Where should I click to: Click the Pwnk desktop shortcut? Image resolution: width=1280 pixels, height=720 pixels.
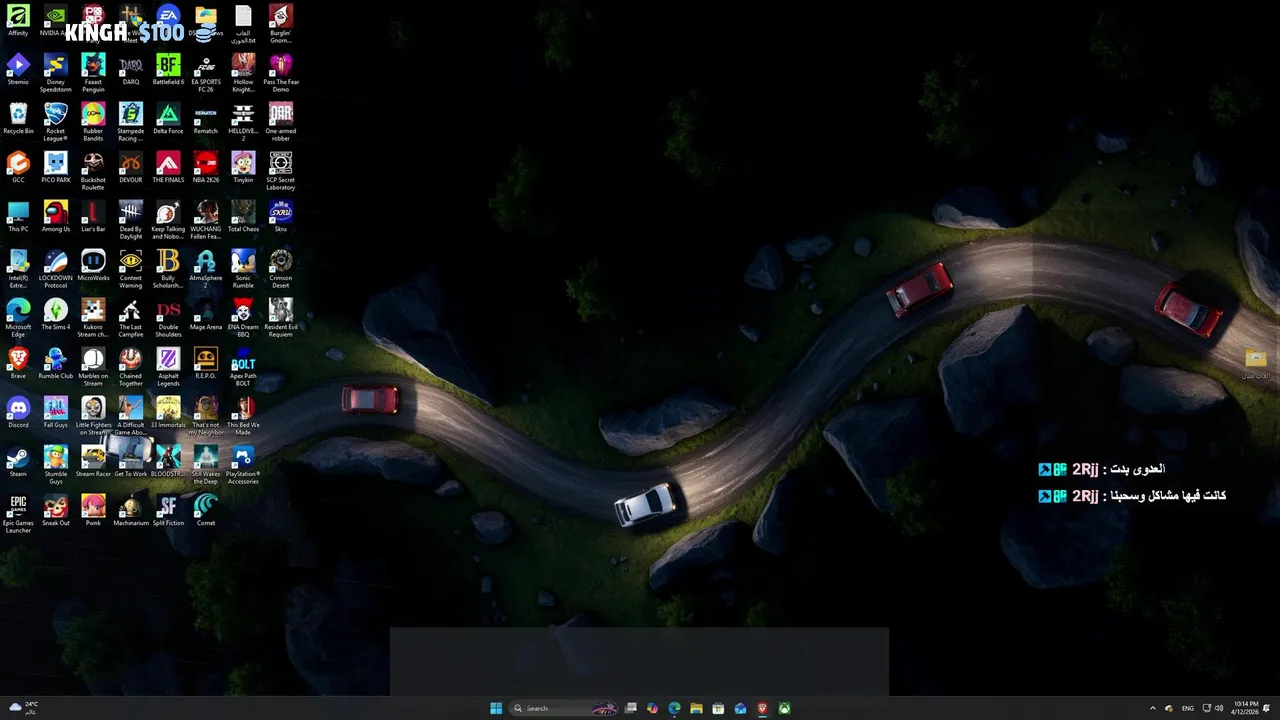point(93,510)
